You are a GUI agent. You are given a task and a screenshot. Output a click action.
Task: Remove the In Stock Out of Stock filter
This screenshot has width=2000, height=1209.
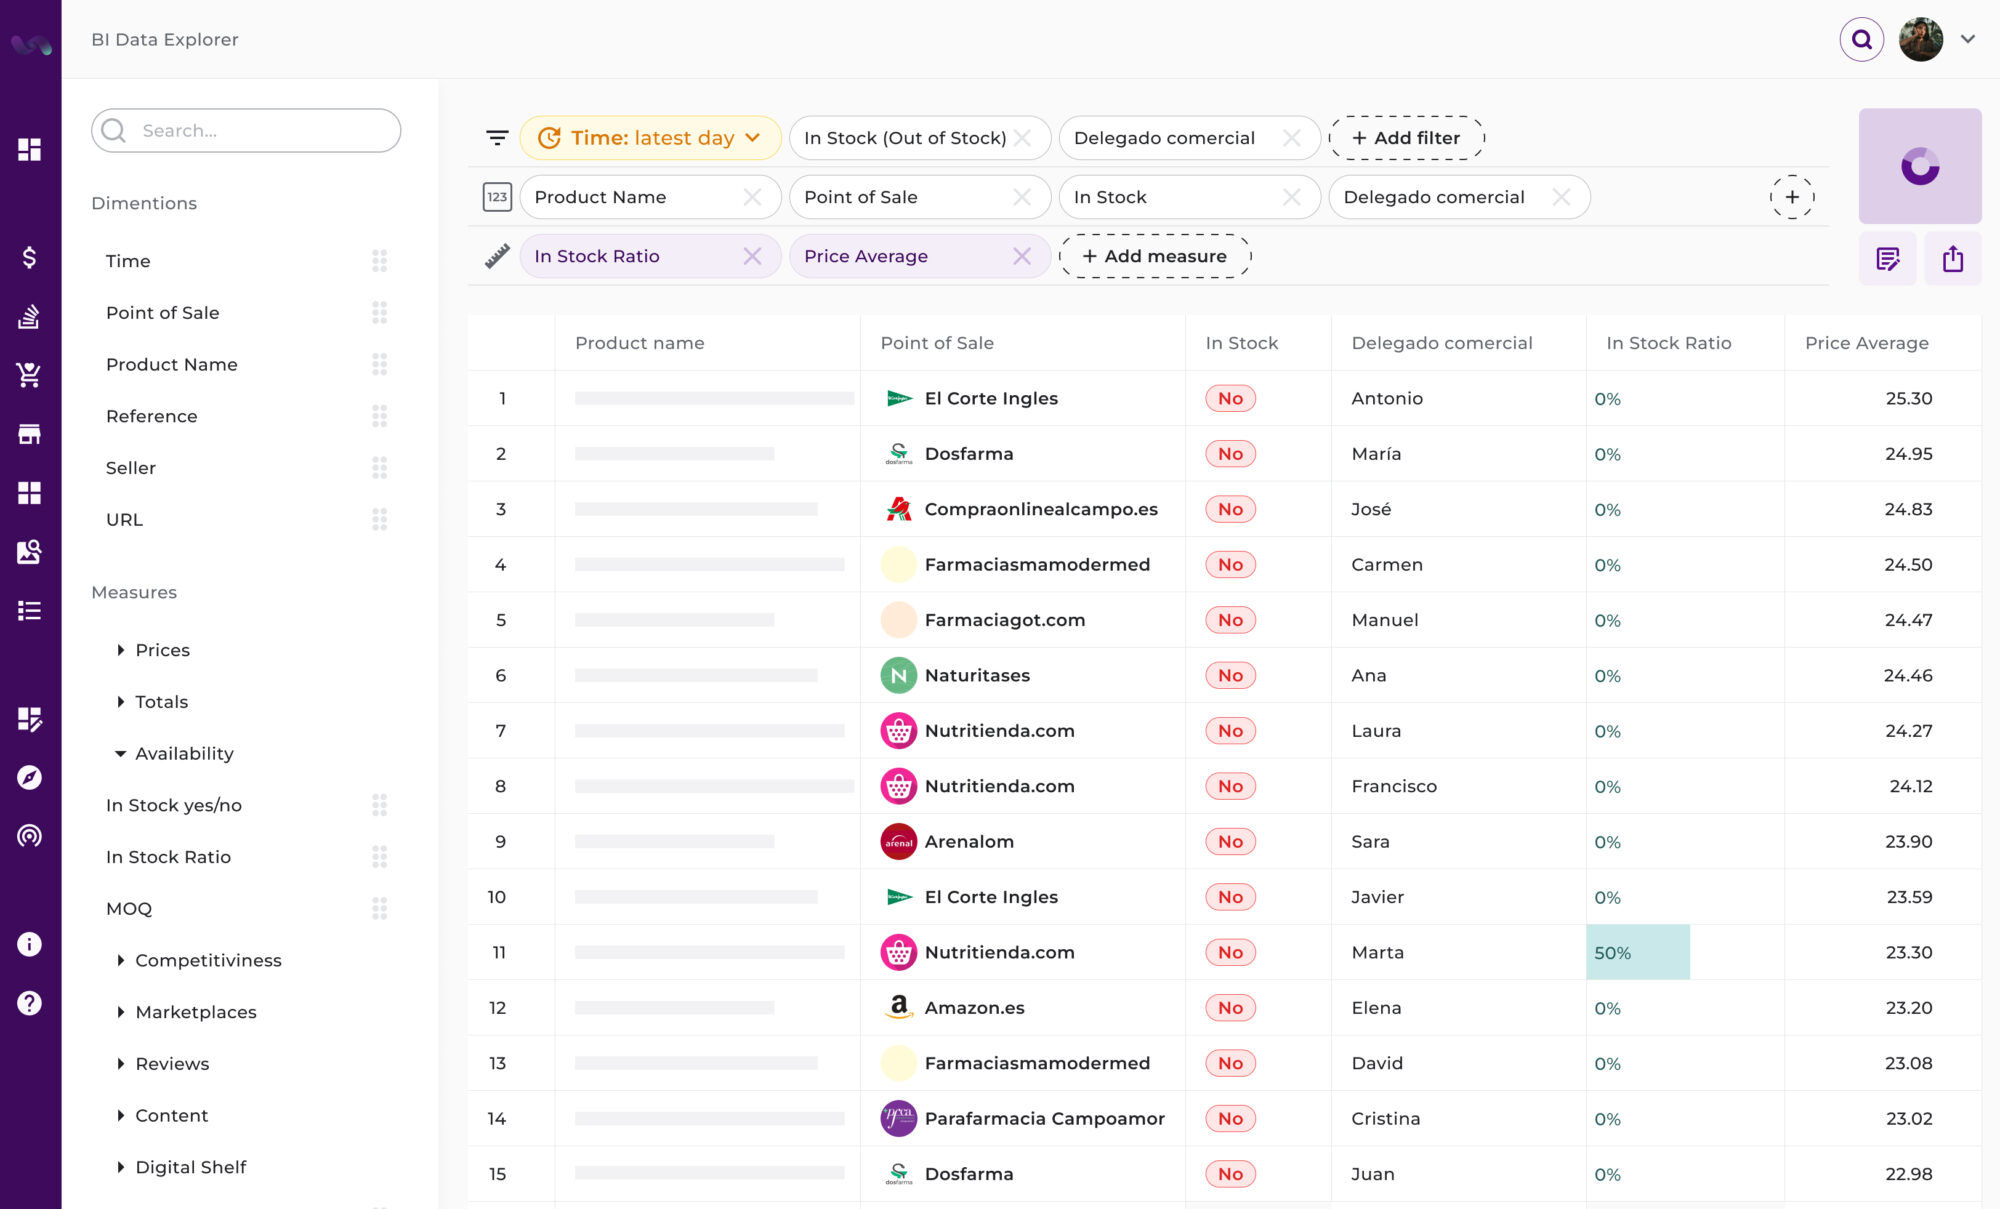pos(1026,137)
